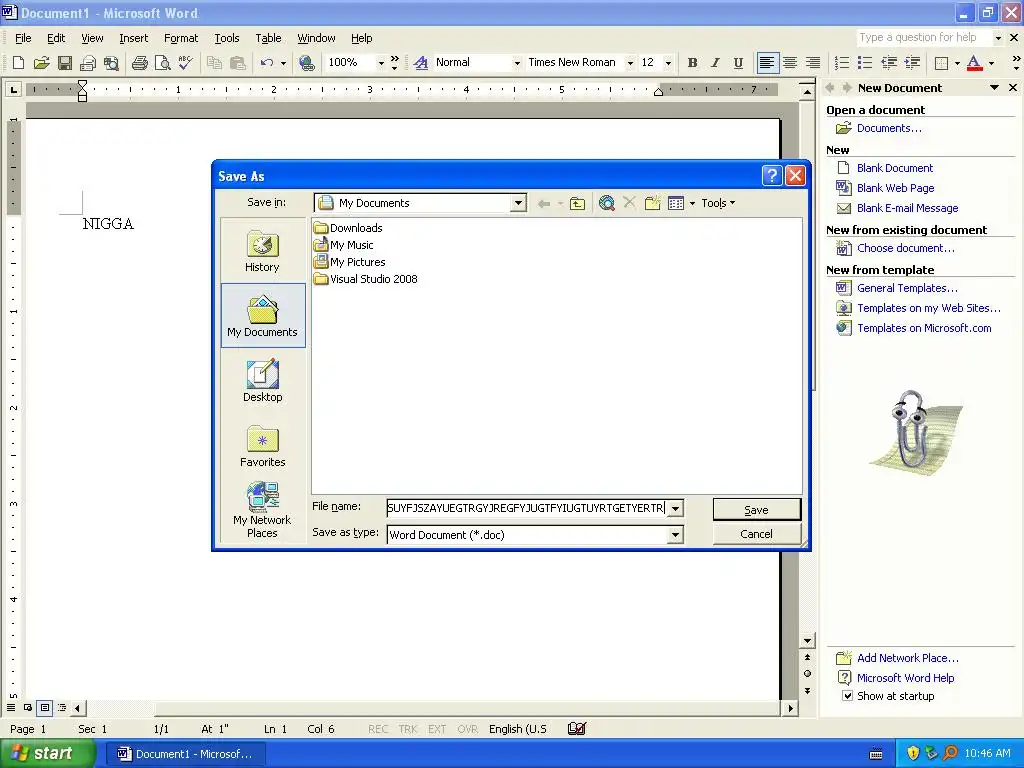Screen dimensions: 1024x768
Task: Click the Microsoft Word Help link
Action: click(905, 678)
